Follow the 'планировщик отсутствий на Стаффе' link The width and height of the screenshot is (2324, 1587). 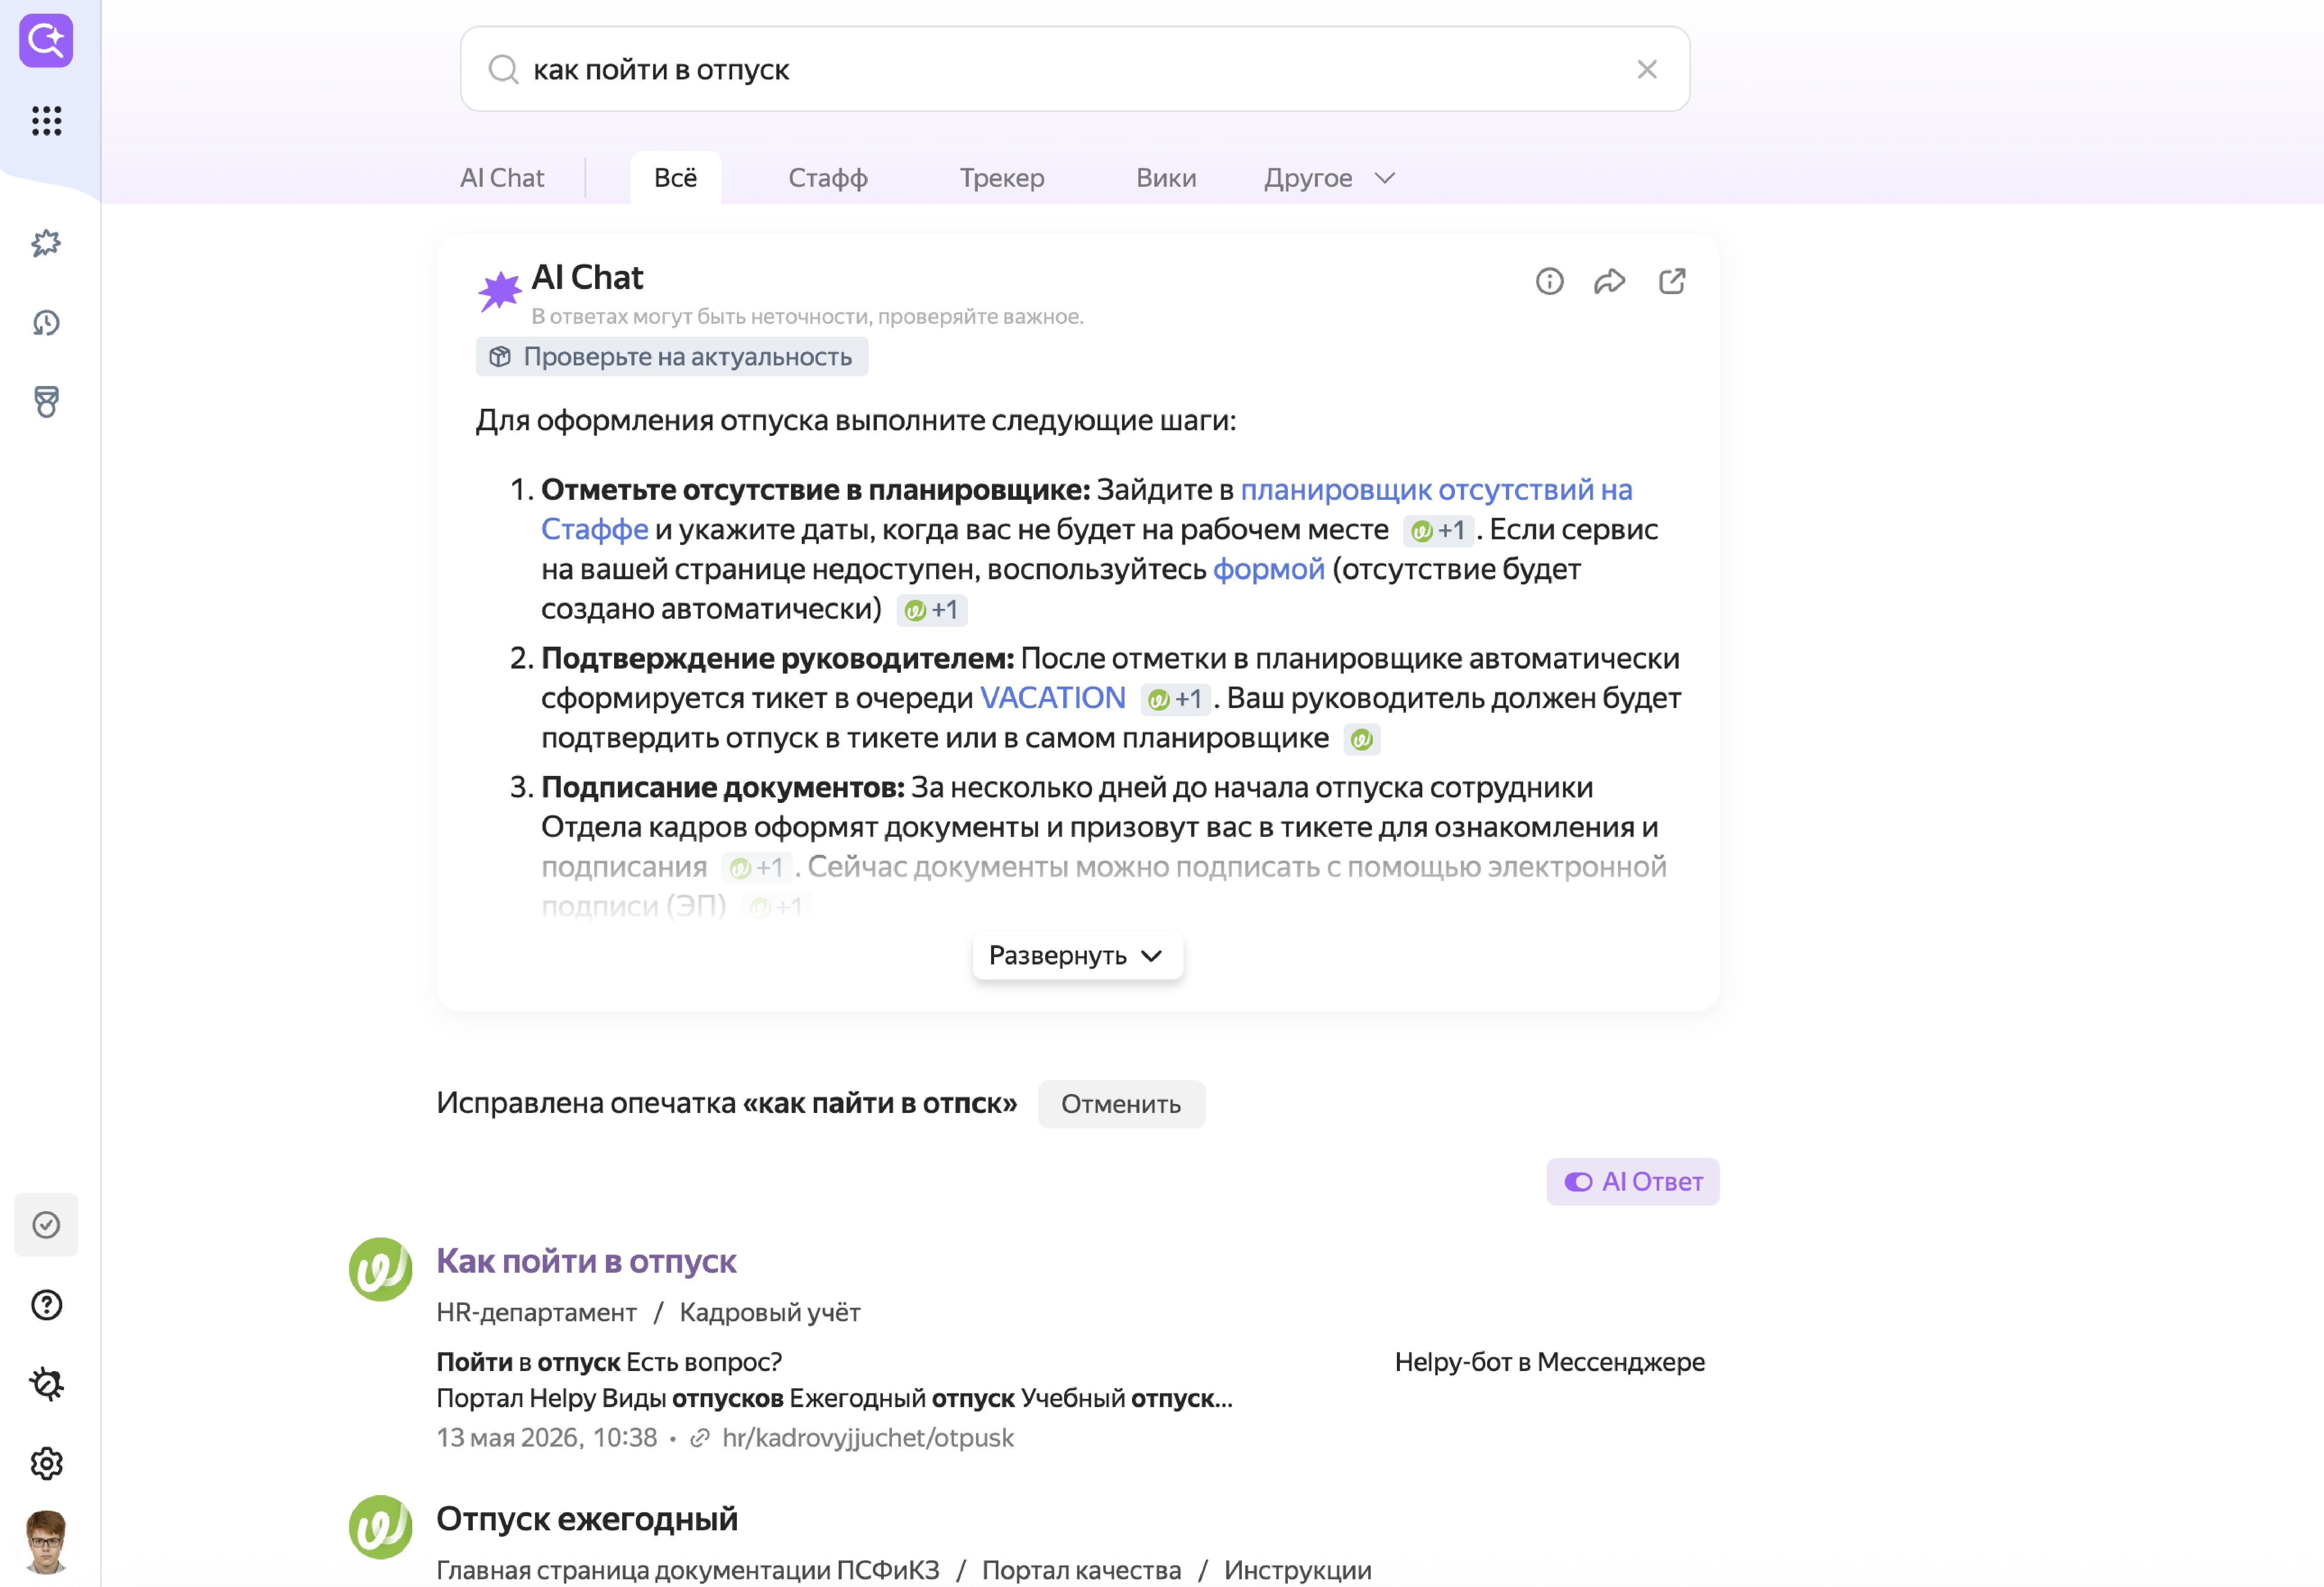(1436, 490)
